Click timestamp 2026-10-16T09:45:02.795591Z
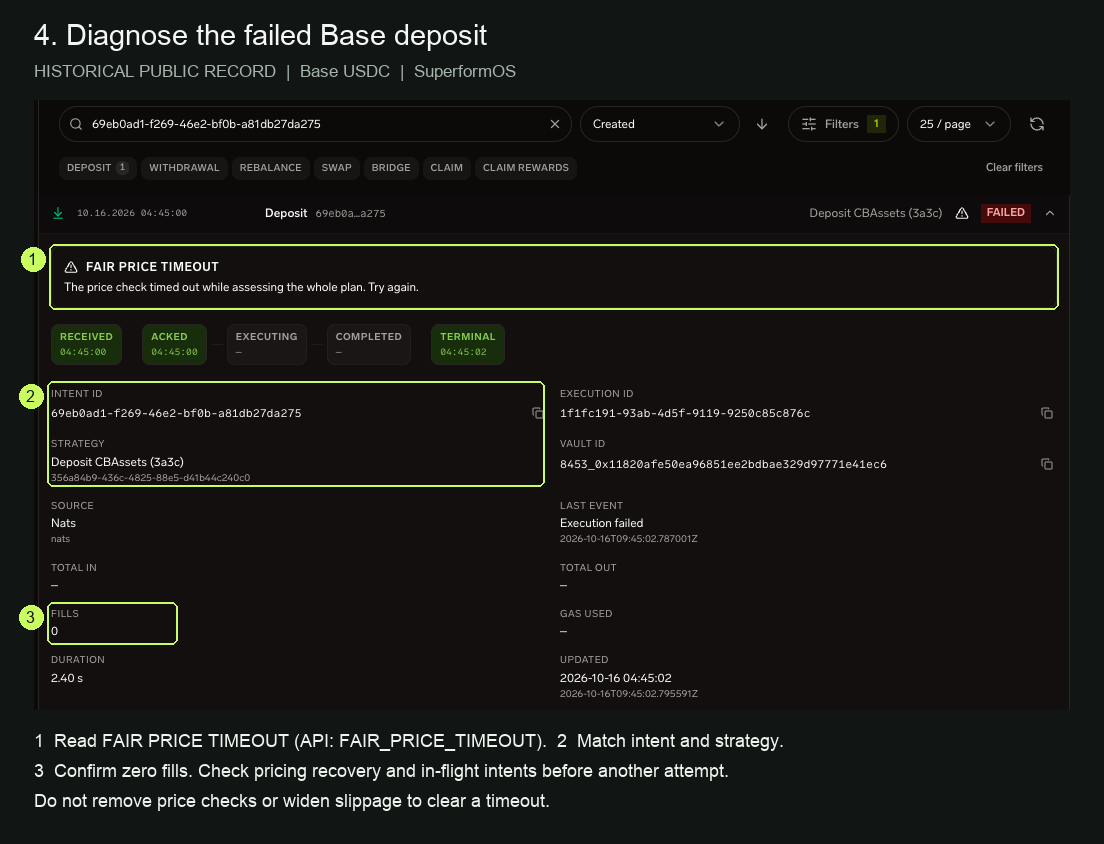 point(629,693)
